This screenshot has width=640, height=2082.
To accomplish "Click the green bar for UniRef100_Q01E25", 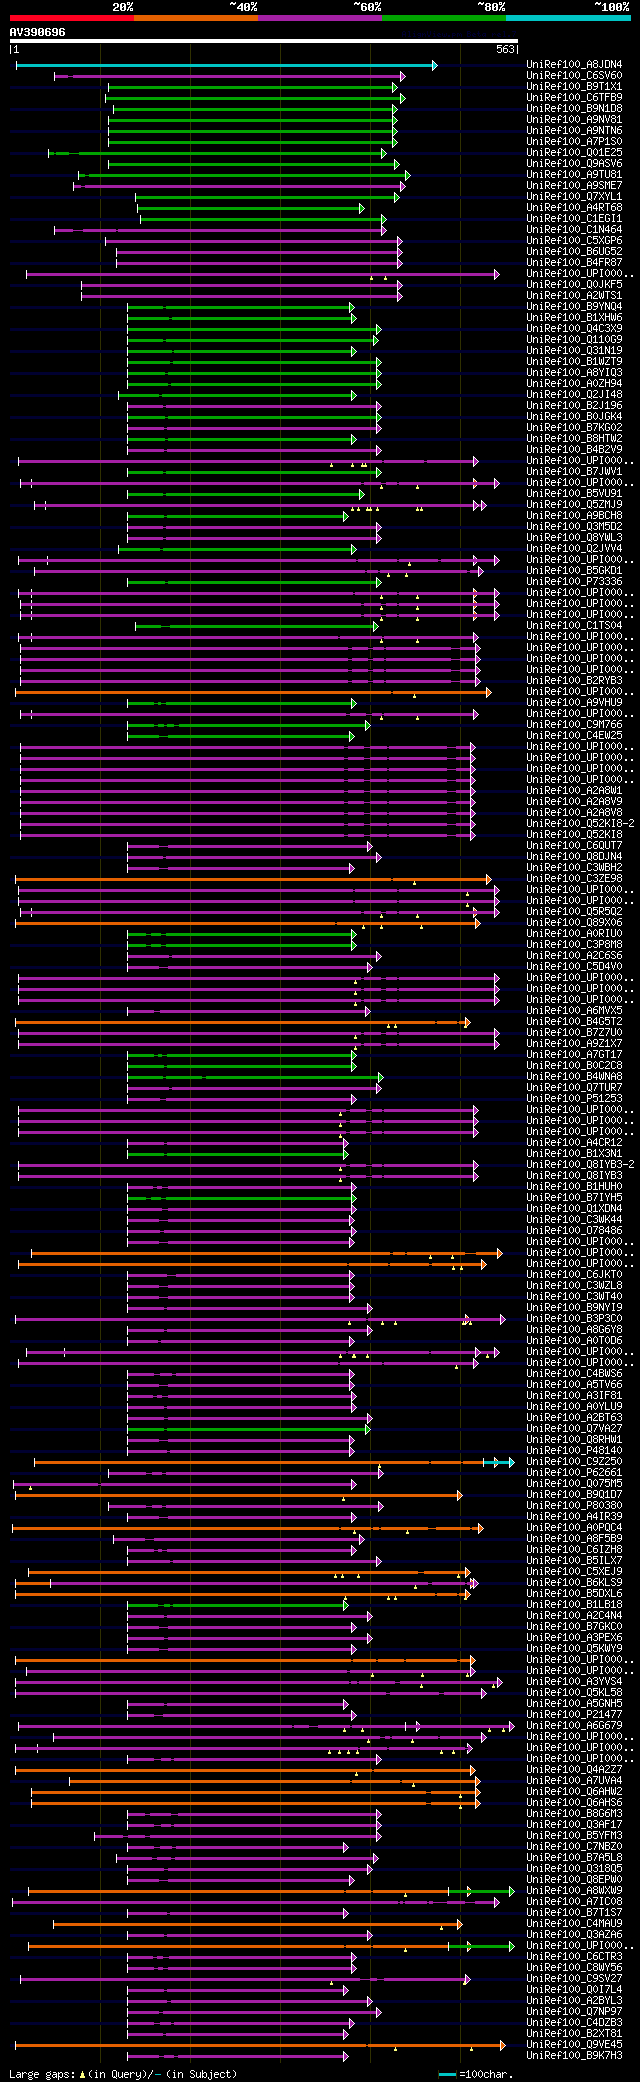I will click(217, 153).
